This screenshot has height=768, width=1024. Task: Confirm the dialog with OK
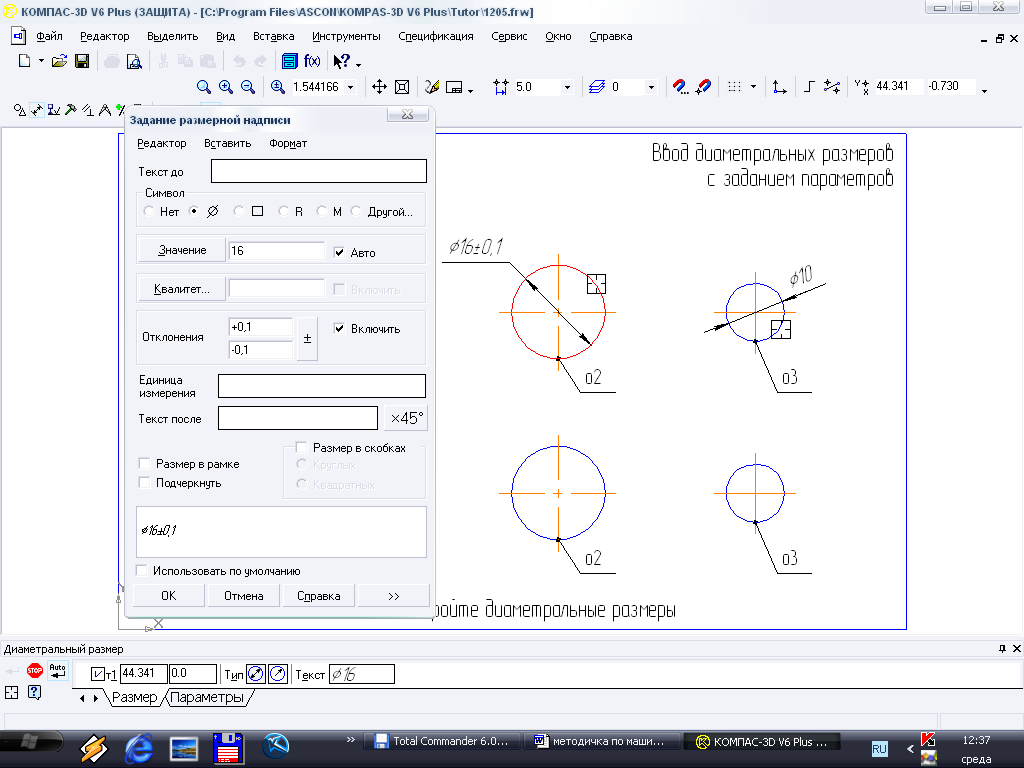coord(168,596)
